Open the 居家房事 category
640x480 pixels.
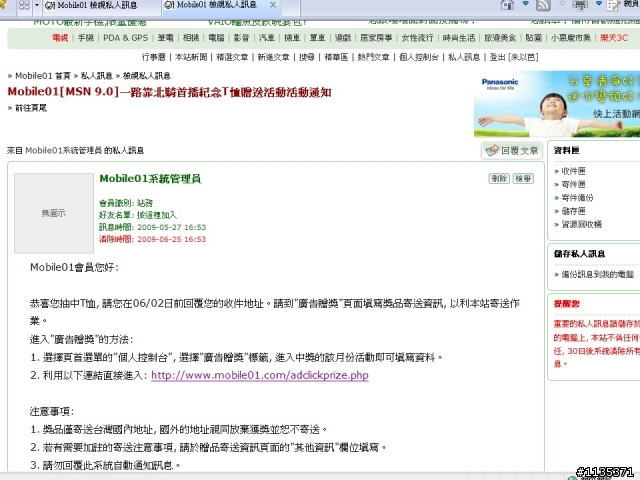pos(376,38)
